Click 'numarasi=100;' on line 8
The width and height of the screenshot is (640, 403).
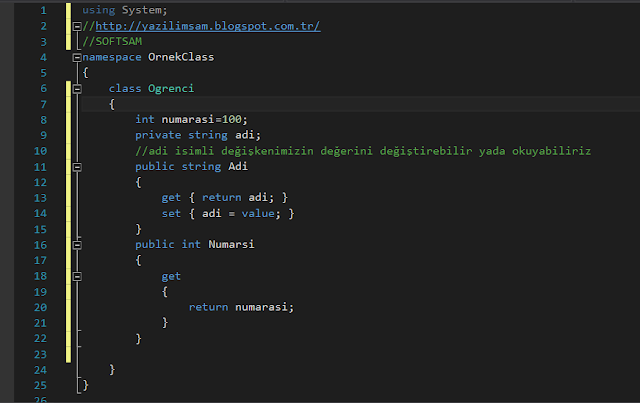pyautogui.click(x=204, y=120)
